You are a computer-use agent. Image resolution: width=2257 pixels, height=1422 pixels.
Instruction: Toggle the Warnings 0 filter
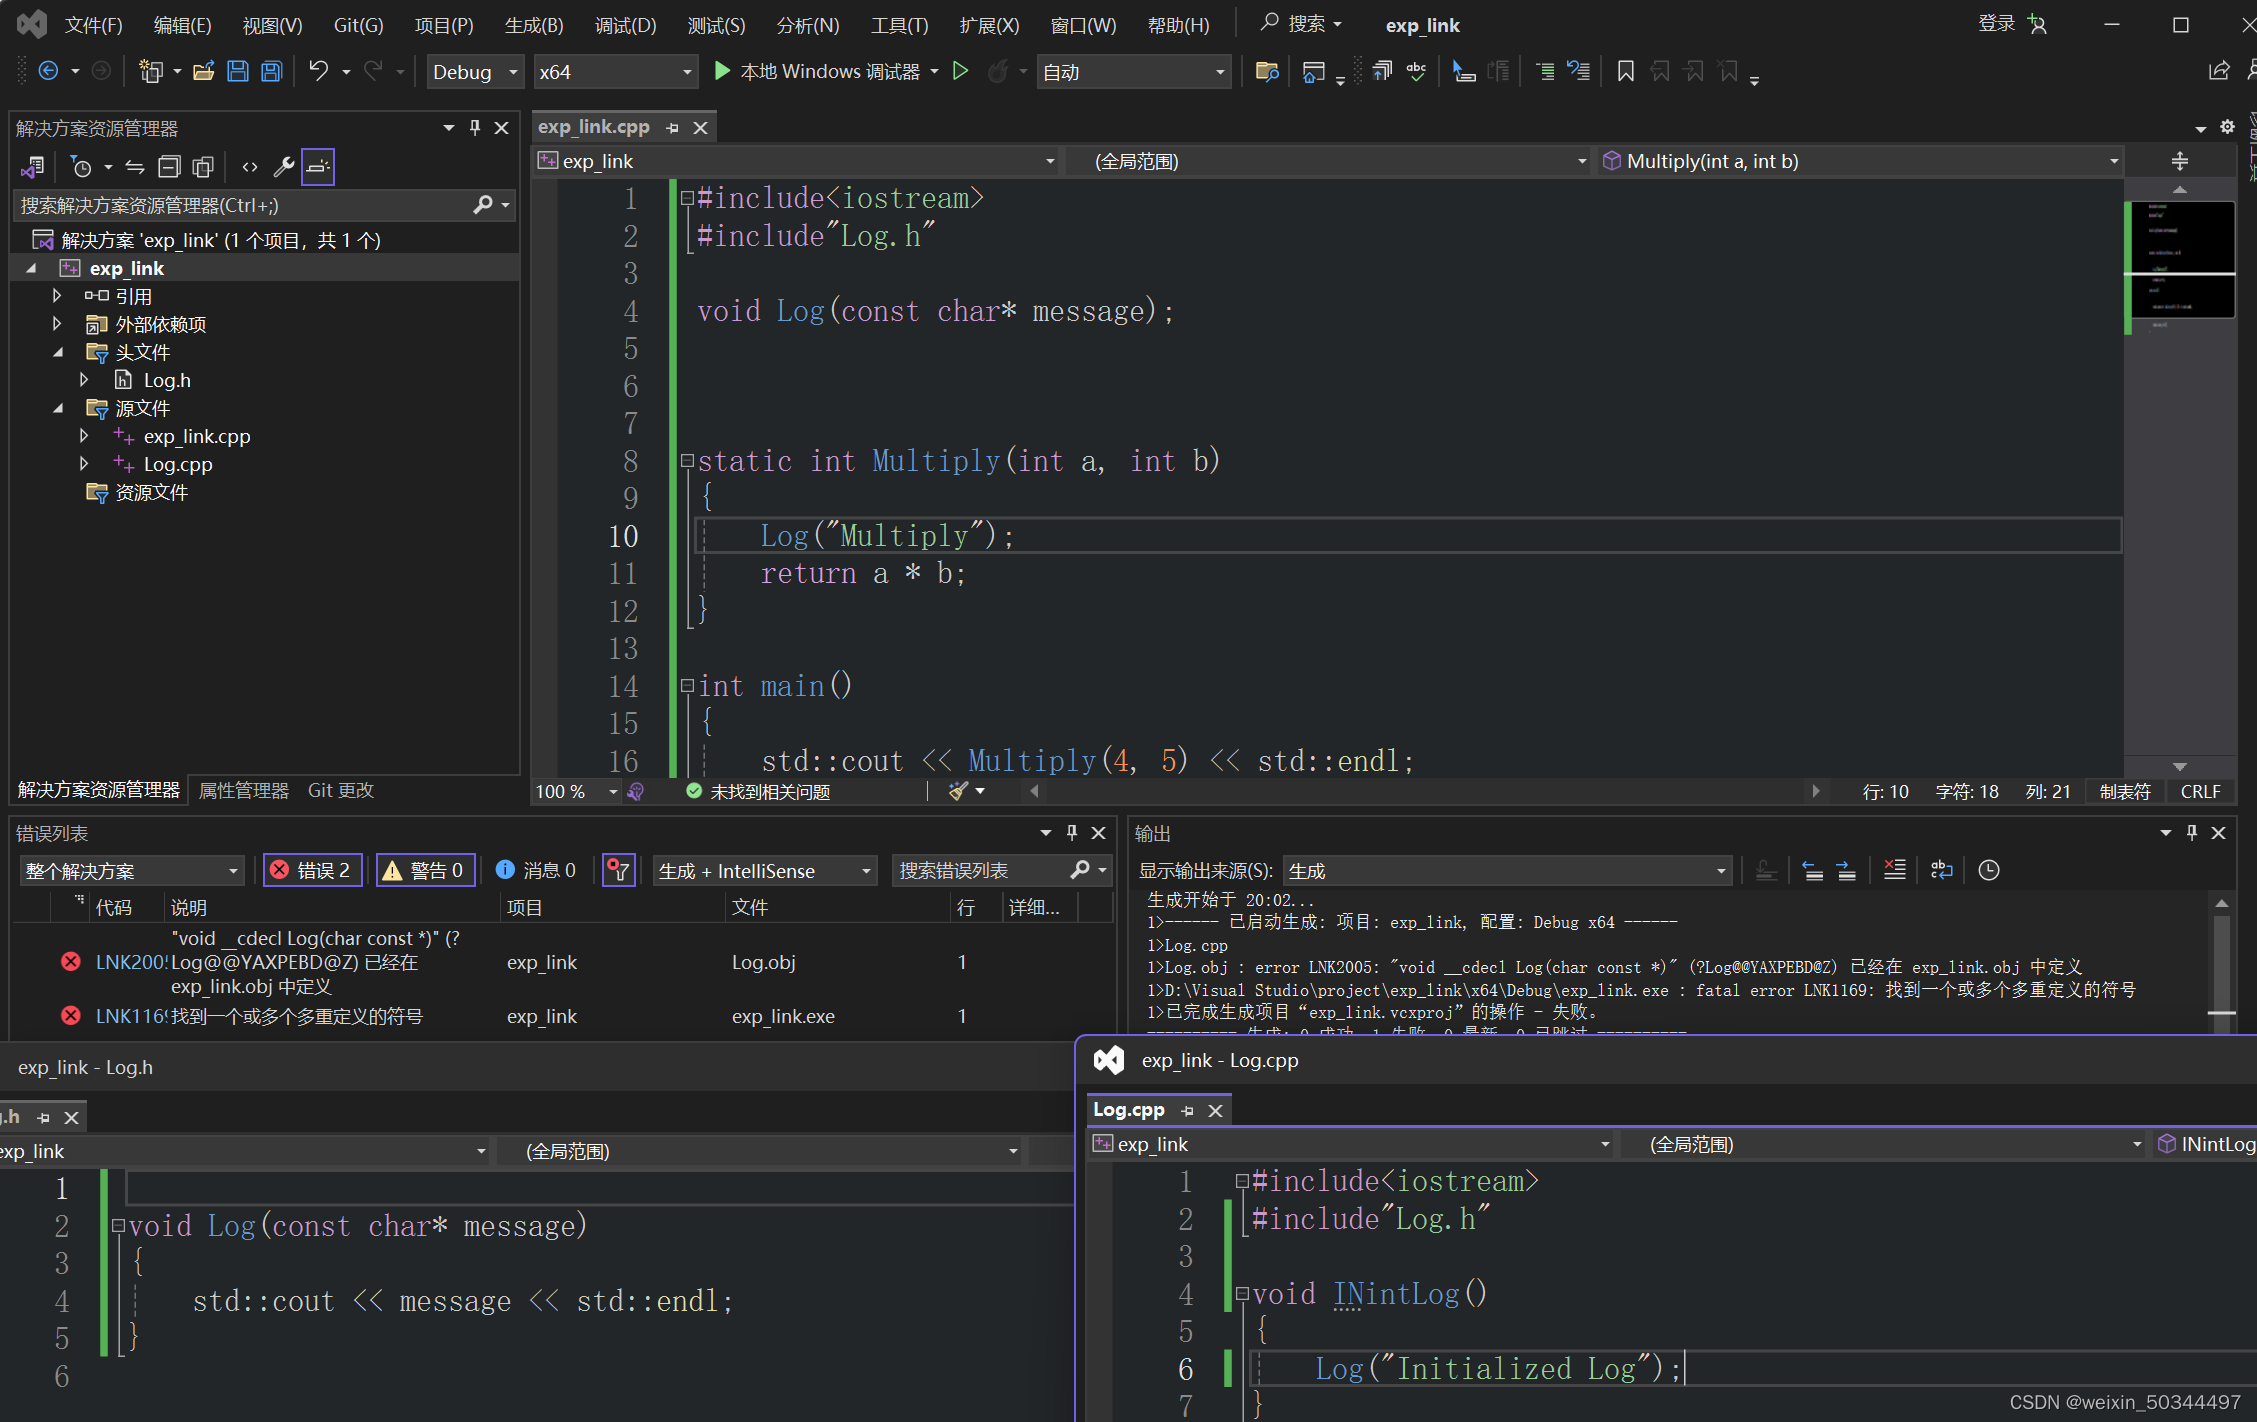click(x=424, y=870)
